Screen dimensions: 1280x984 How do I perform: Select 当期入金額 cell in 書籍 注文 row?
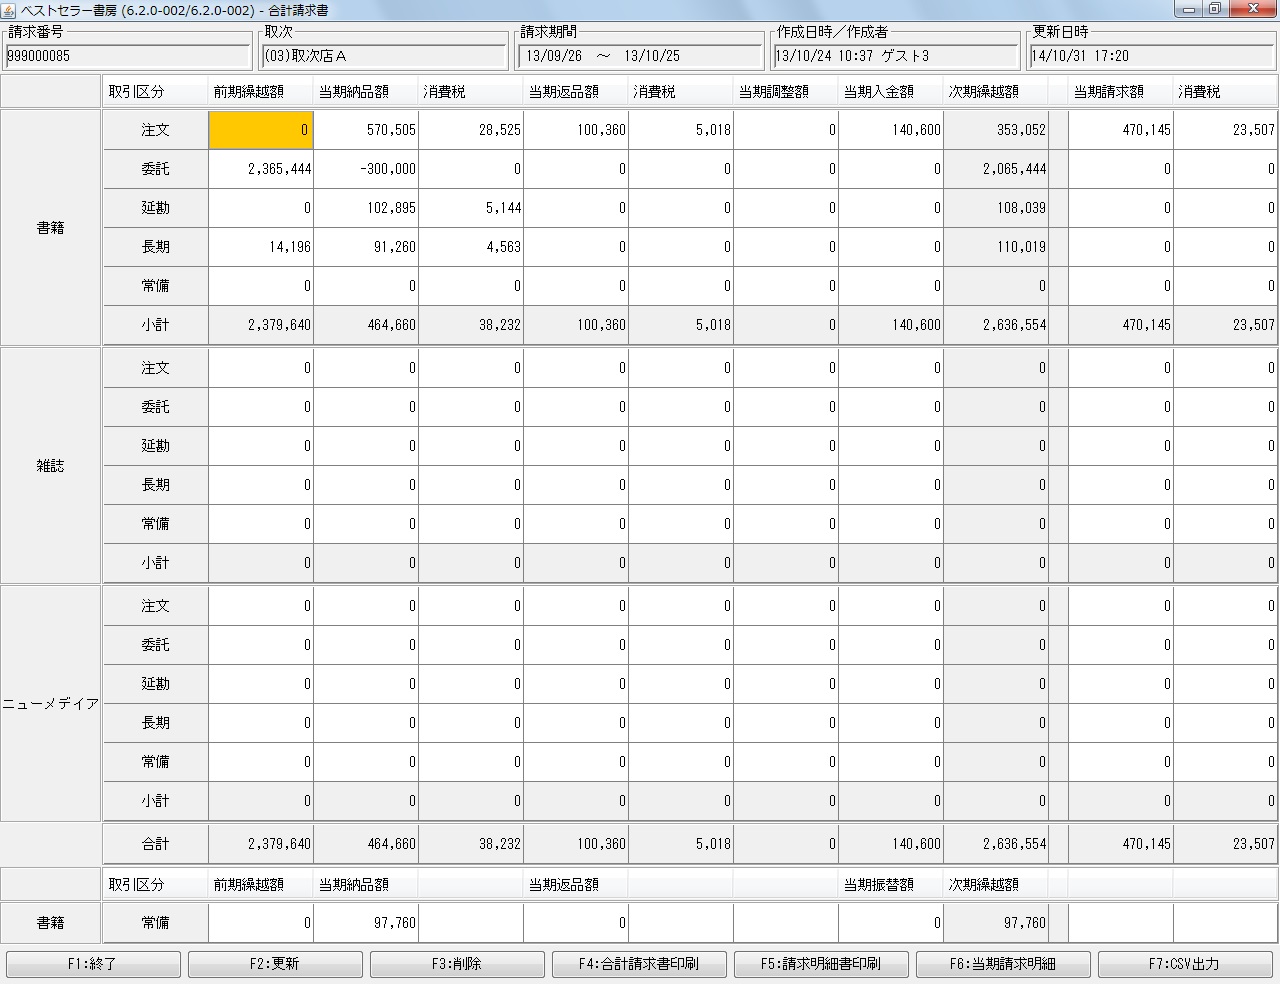click(x=890, y=130)
